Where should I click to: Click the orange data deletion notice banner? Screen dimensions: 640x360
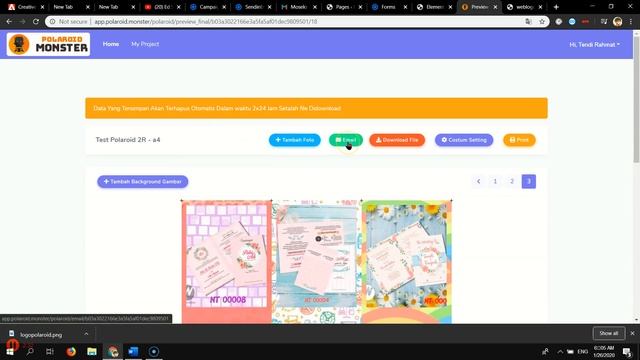316,108
